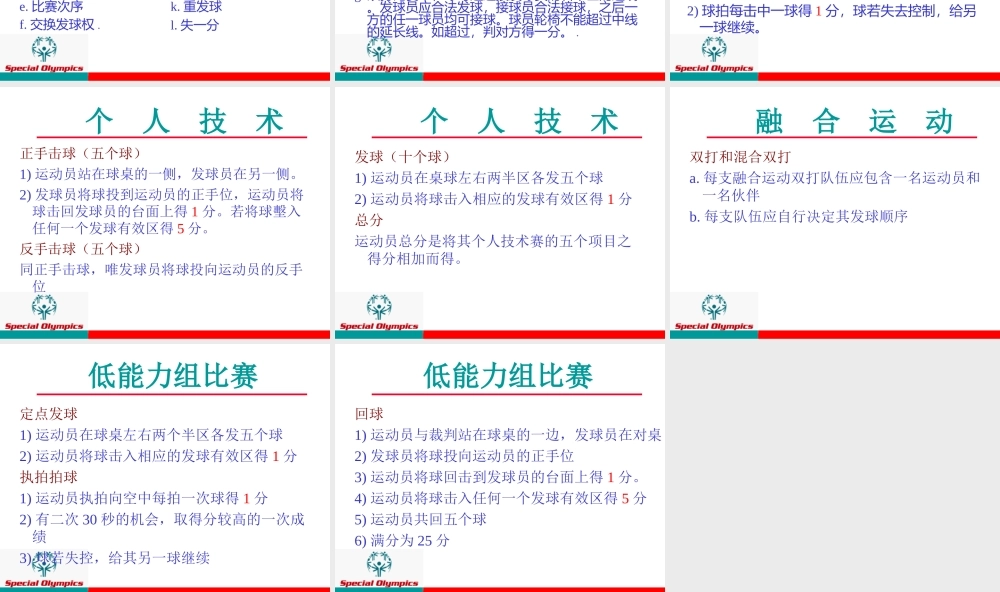
Task: Click '2) 运动员将球击入相应的发球有效区得 1 分' under 定点发球
Action: 158,455
